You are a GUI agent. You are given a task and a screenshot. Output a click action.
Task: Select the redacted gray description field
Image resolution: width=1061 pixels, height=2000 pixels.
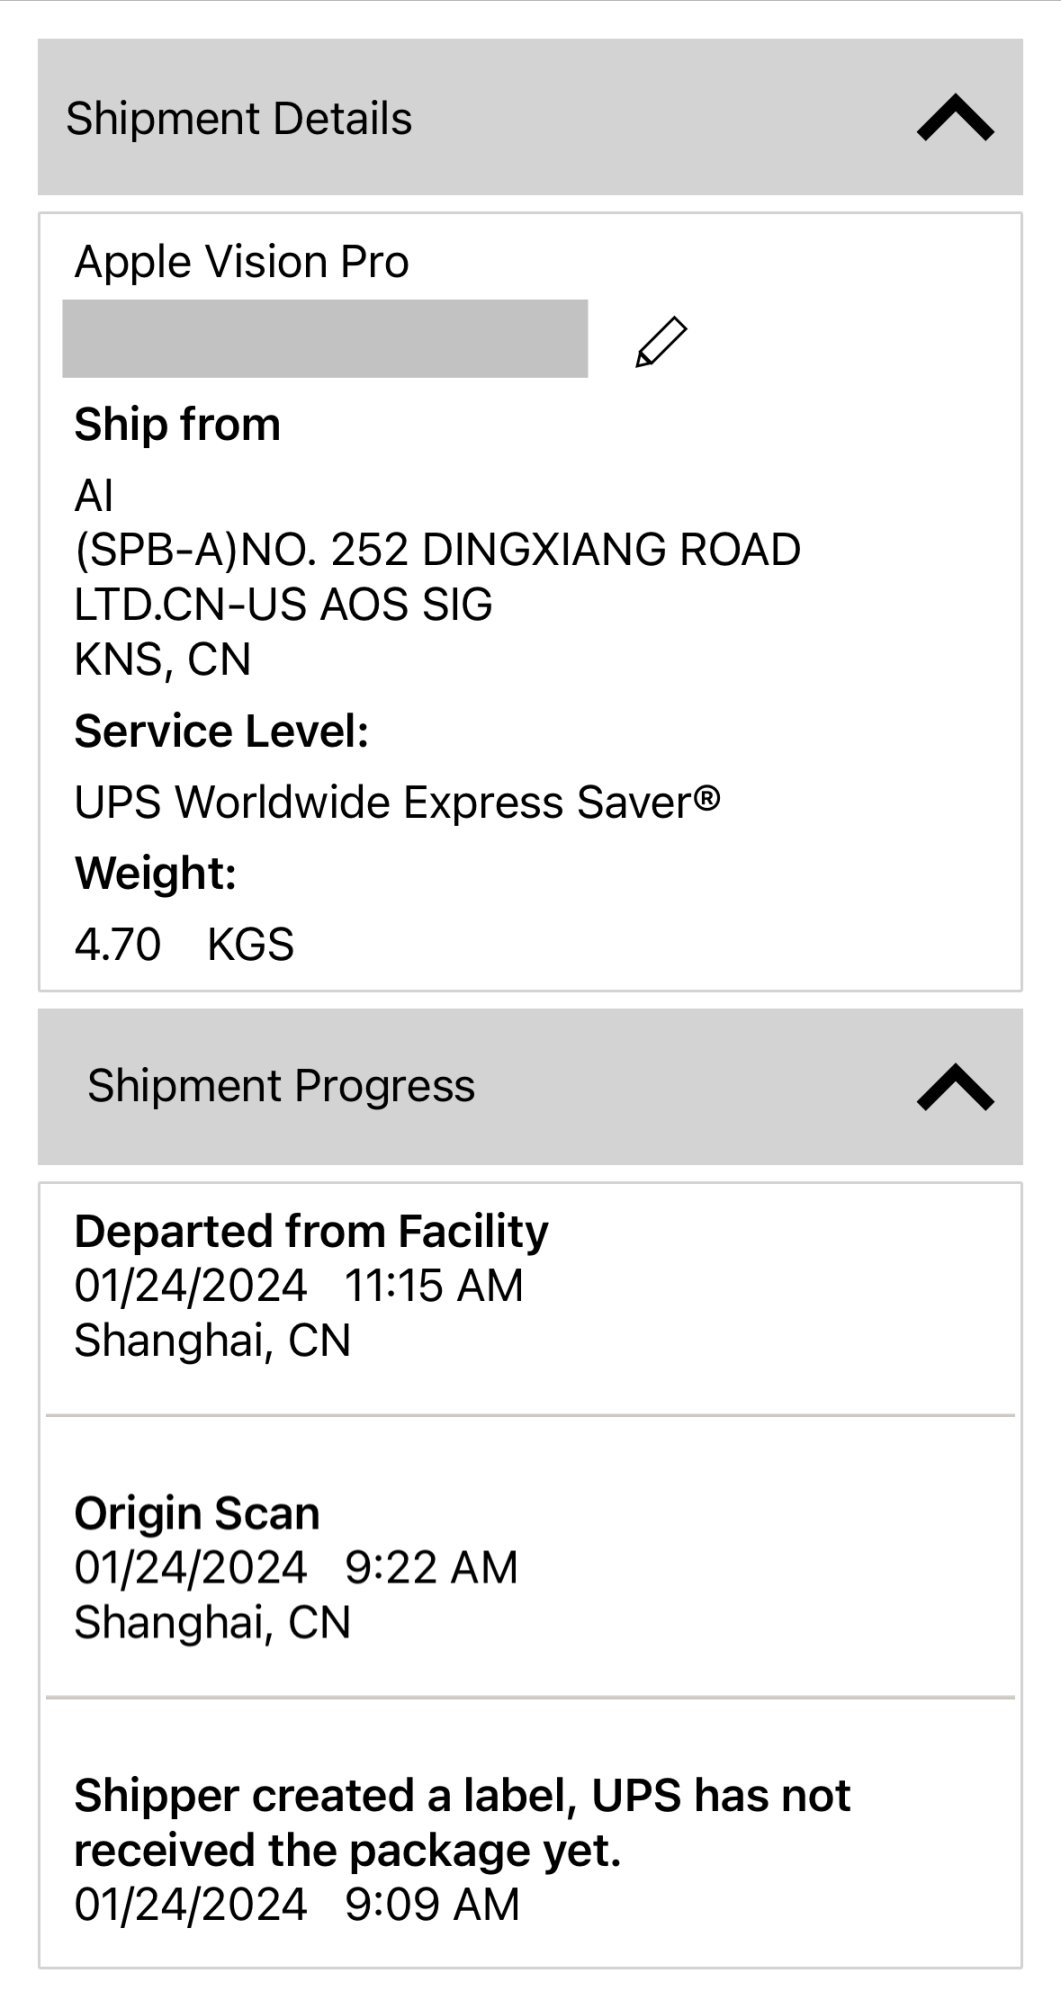(x=325, y=339)
